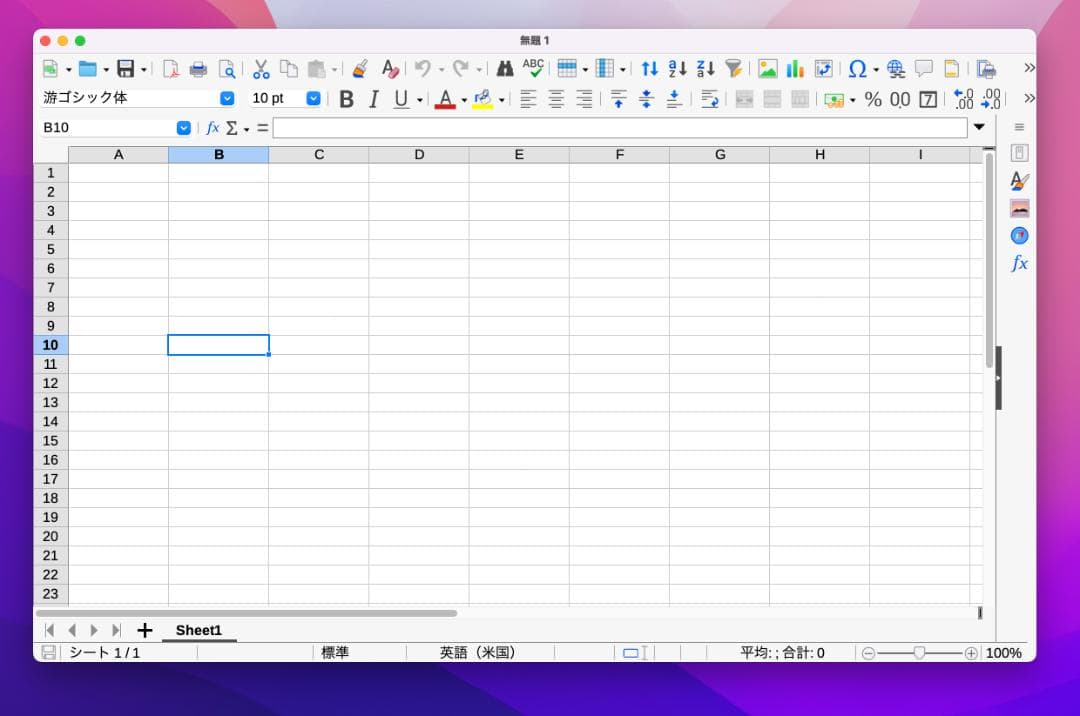Export as PDF from the toolbar
Screen dimensions: 1080x716
pos(171,69)
